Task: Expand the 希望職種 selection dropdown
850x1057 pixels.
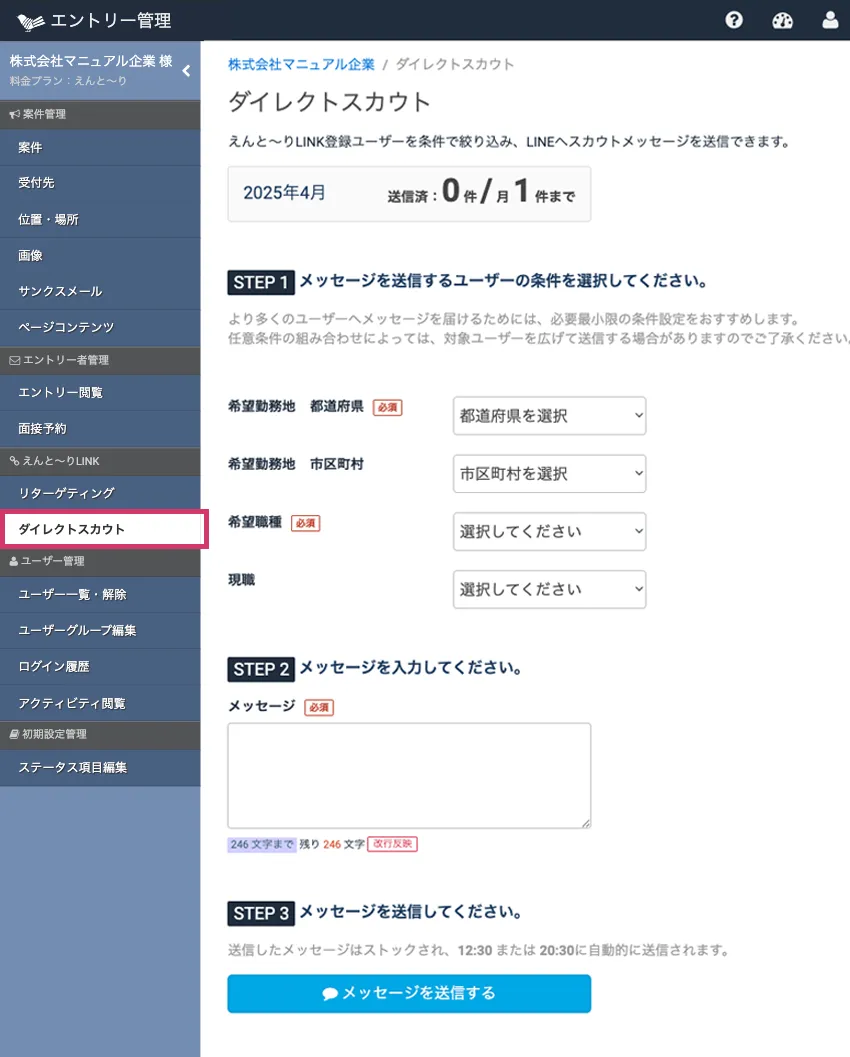Action: (549, 532)
